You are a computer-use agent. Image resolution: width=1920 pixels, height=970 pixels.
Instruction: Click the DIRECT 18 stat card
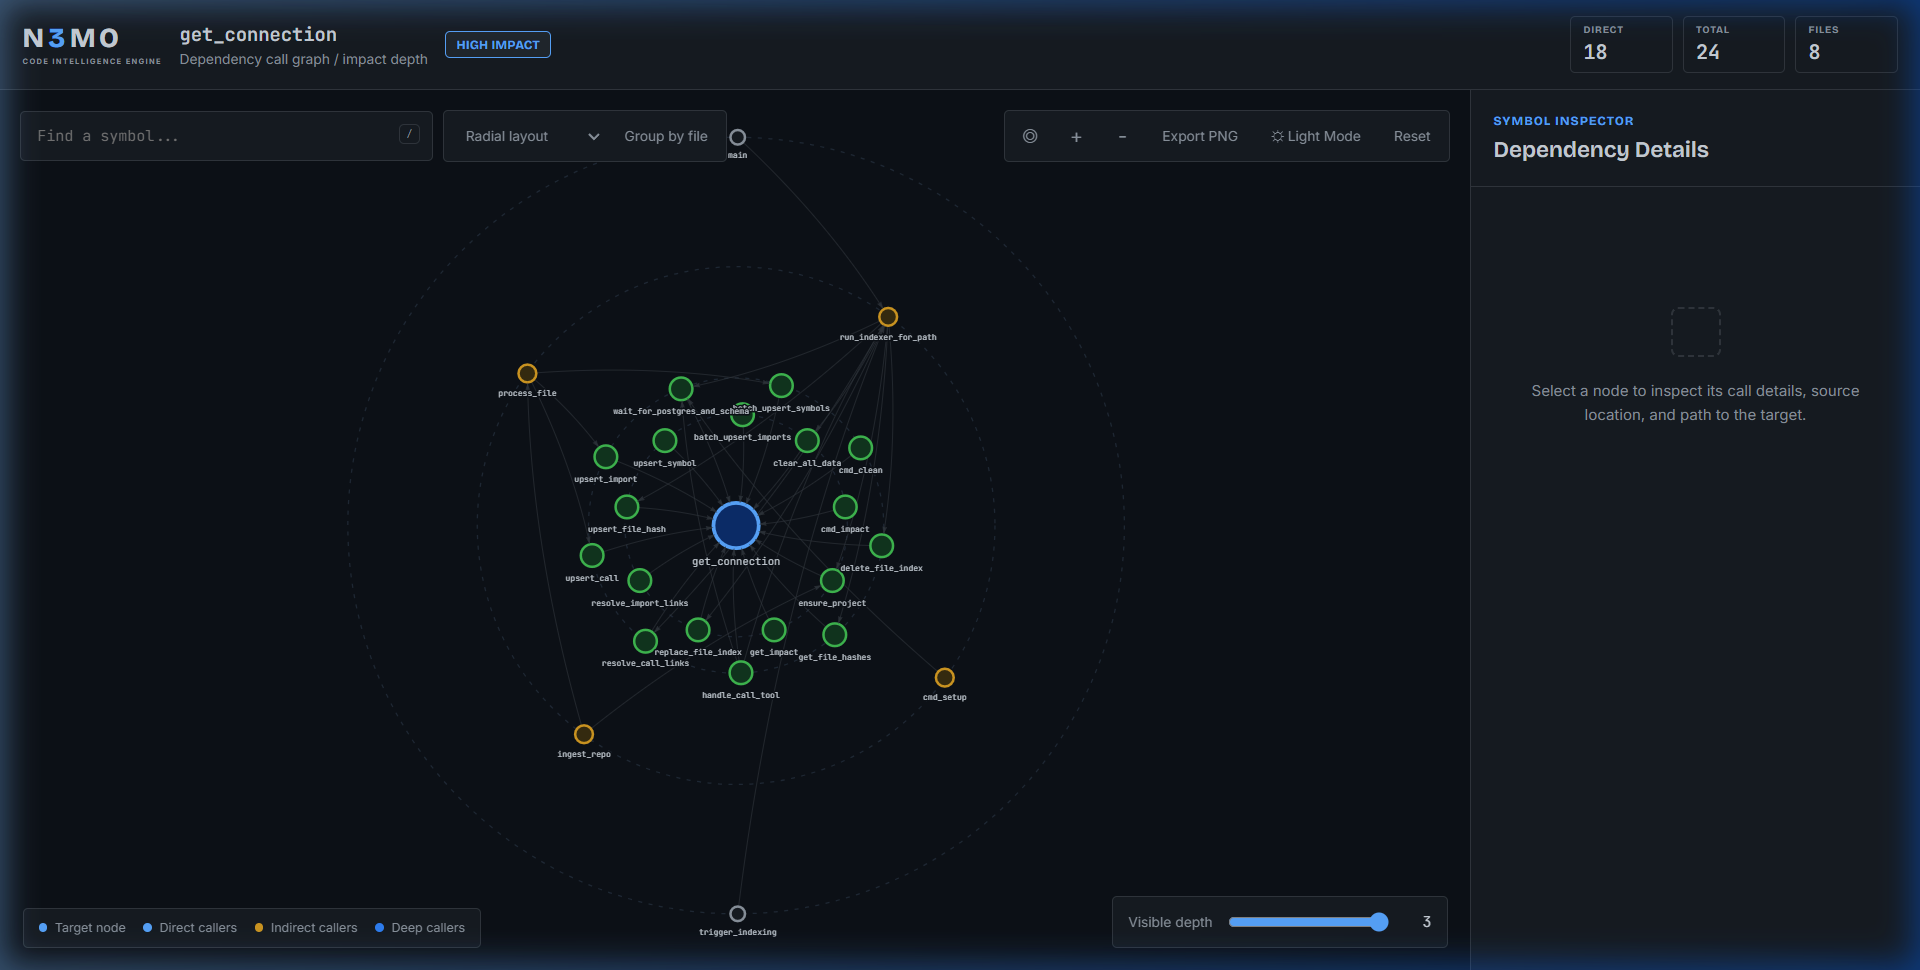pyautogui.click(x=1621, y=44)
